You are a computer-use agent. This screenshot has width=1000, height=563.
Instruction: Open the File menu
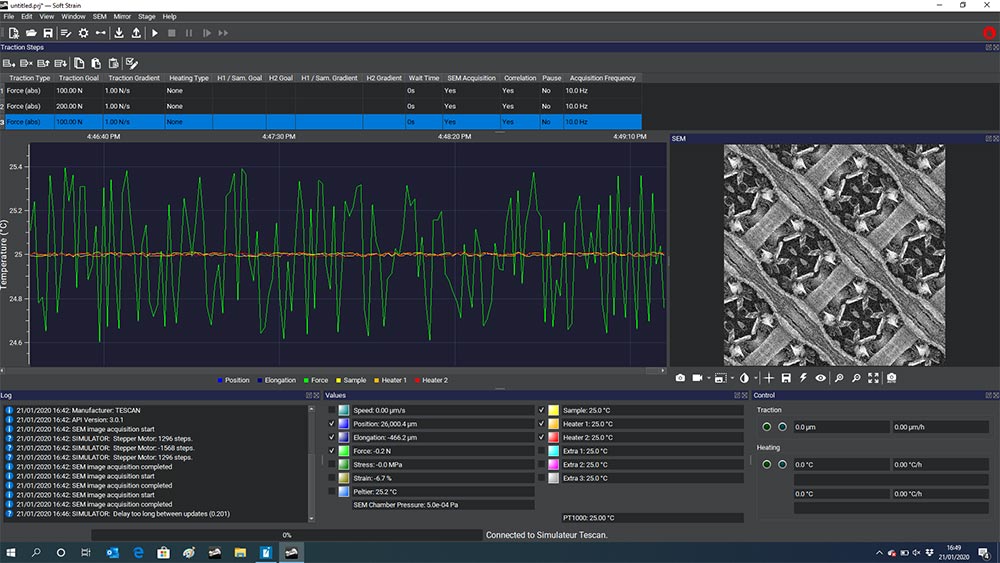click(8, 17)
